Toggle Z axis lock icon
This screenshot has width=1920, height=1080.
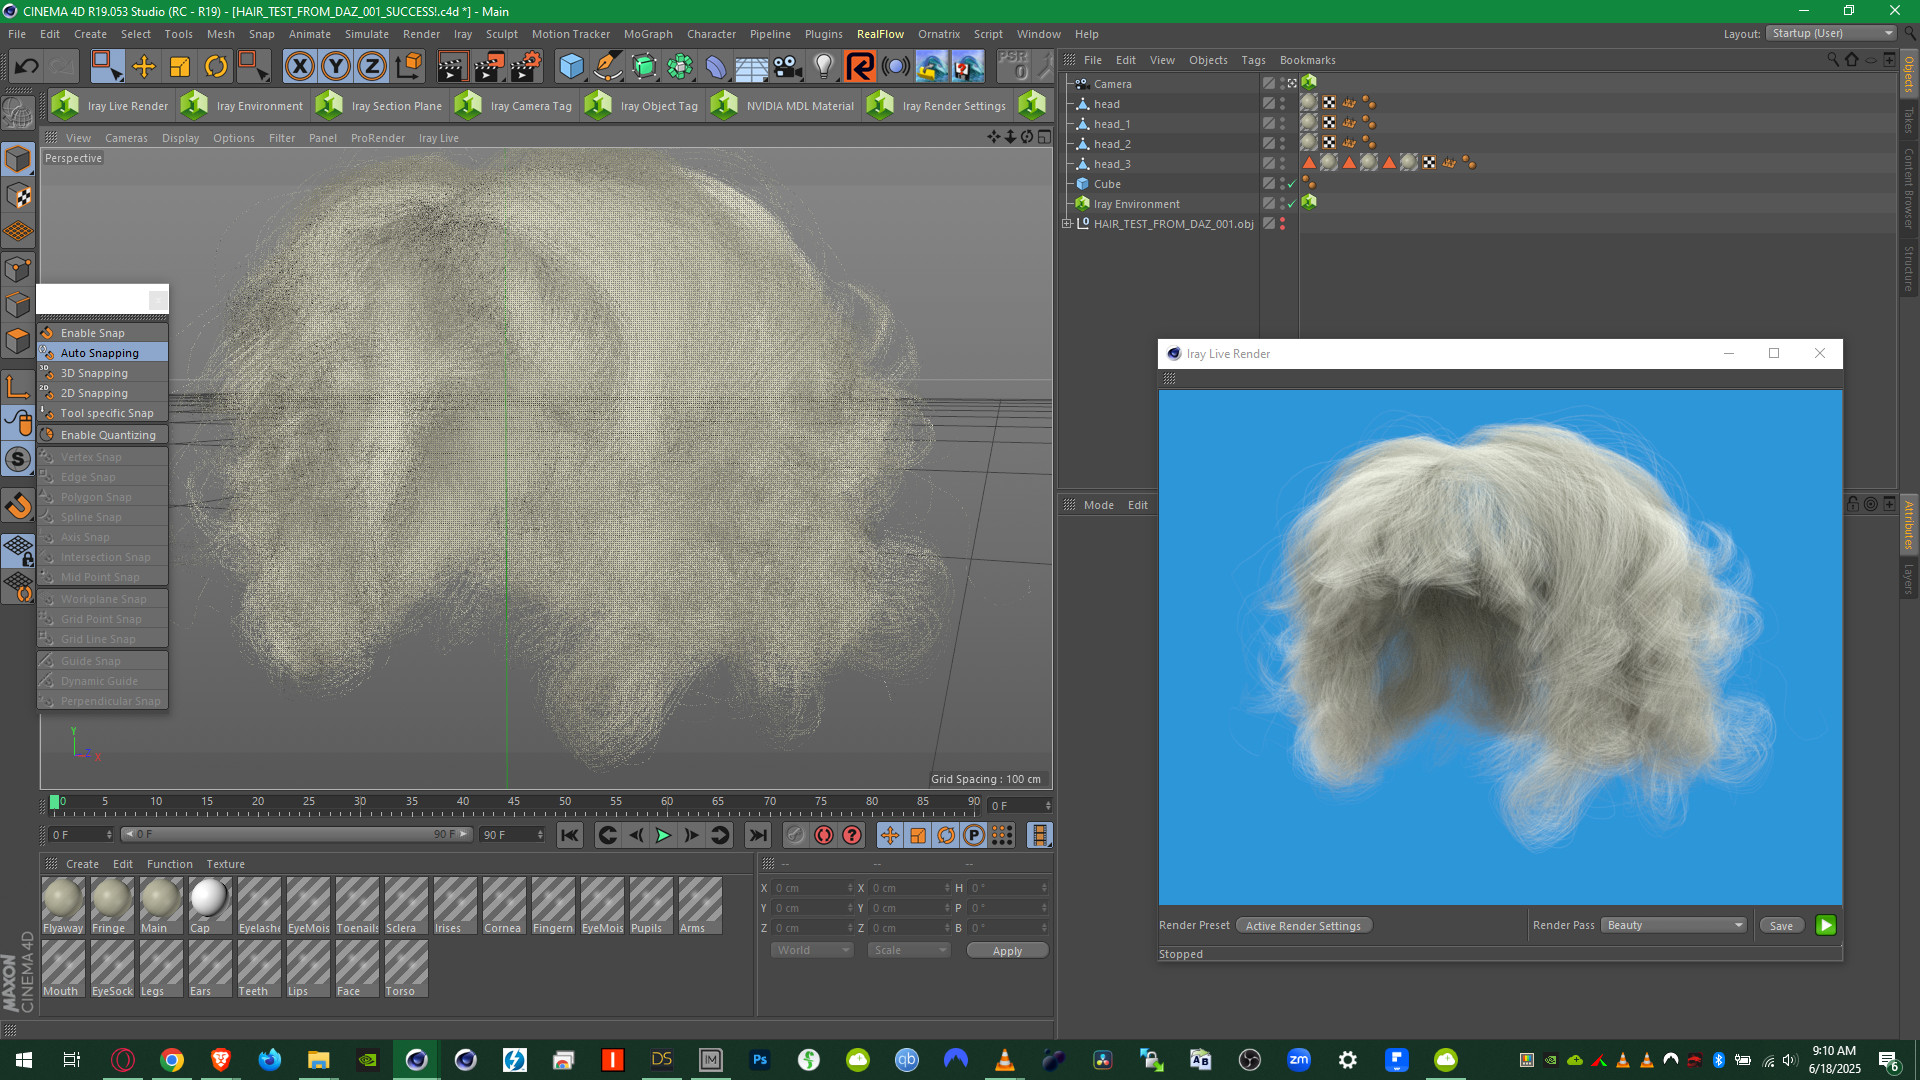point(372,67)
